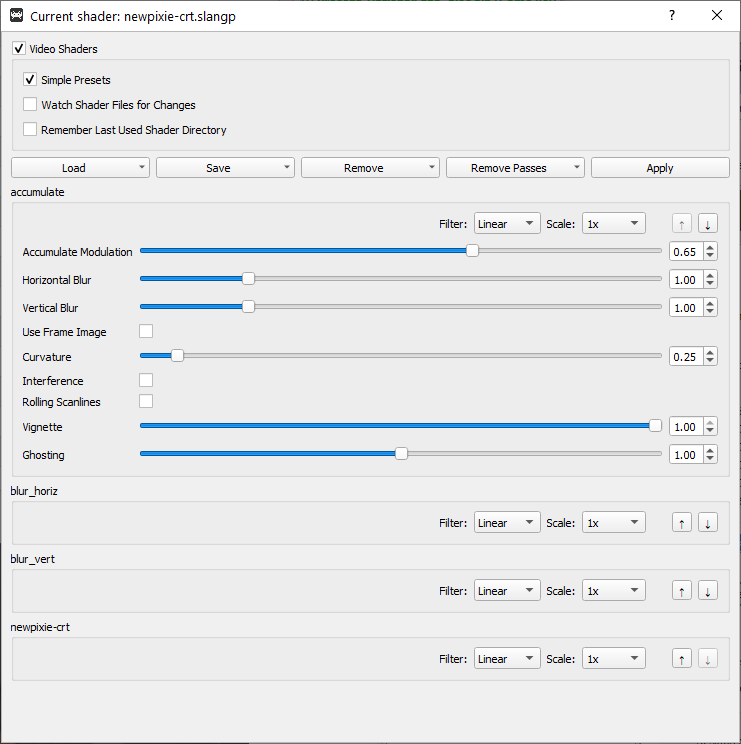Move the accumulate pass down
Screen dimensions: 741x744
click(707, 224)
